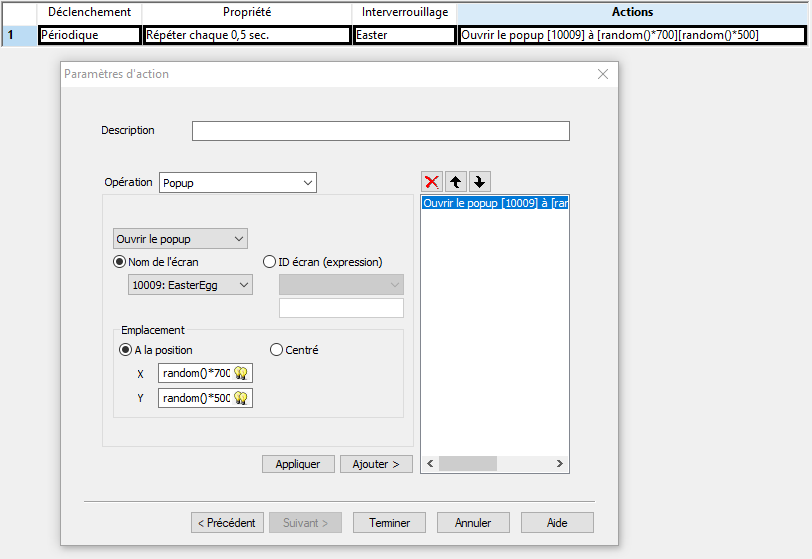Click the red X delete action icon
Image resolution: width=812 pixels, height=559 pixels.
432,182
